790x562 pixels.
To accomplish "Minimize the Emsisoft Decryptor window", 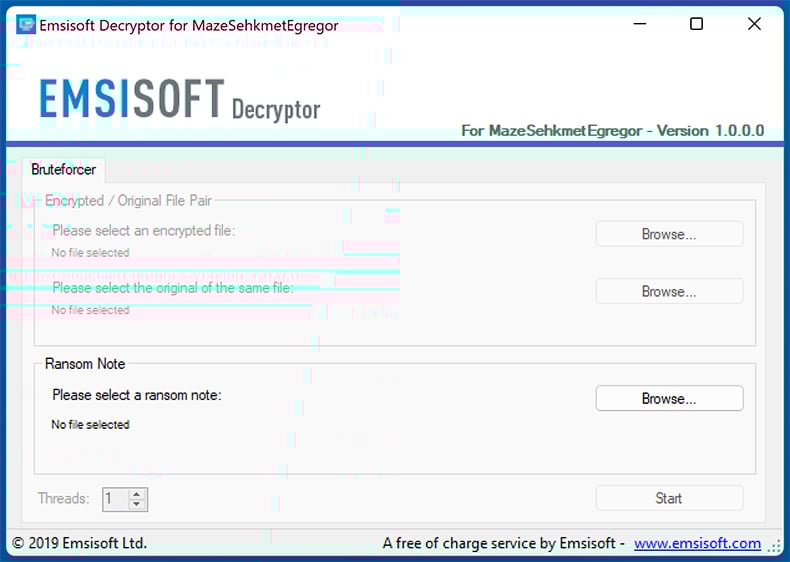I will (x=640, y=24).
